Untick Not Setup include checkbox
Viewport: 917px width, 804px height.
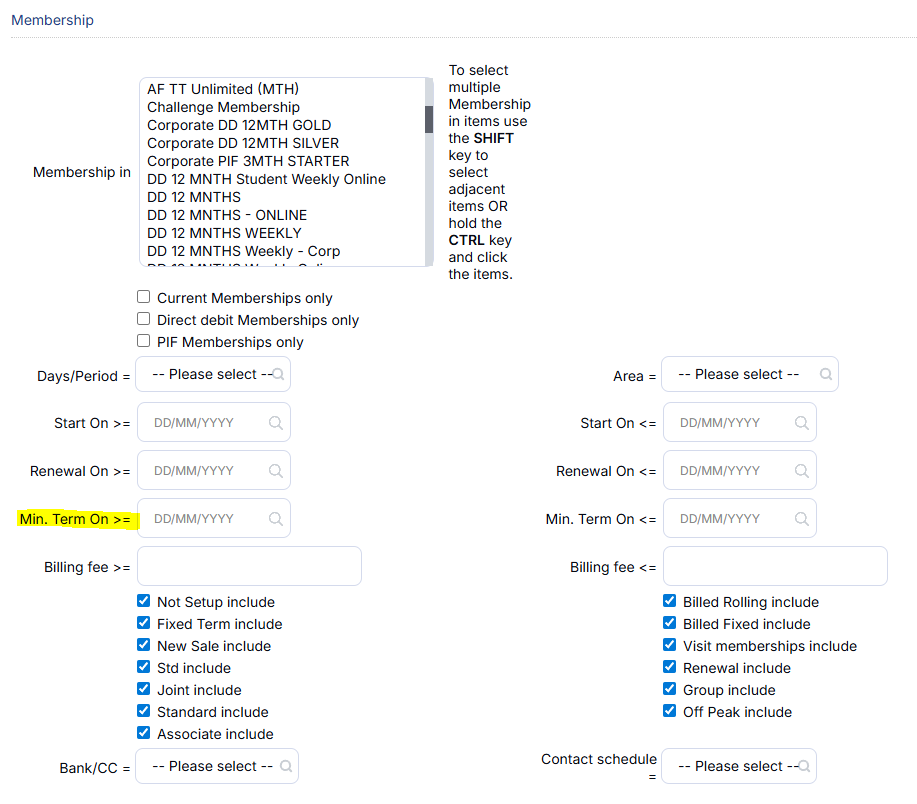click(143, 601)
